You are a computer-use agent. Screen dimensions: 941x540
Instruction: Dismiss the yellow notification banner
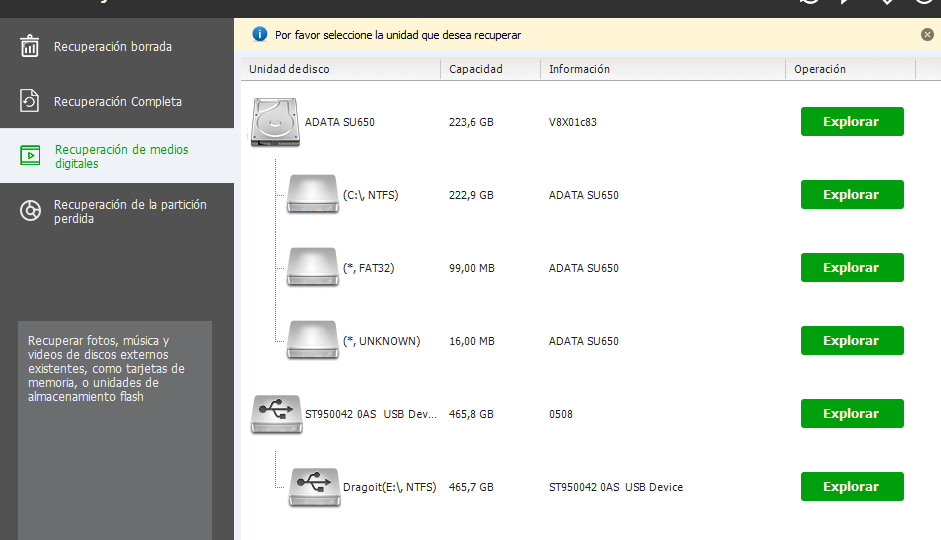click(x=927, y=35)
